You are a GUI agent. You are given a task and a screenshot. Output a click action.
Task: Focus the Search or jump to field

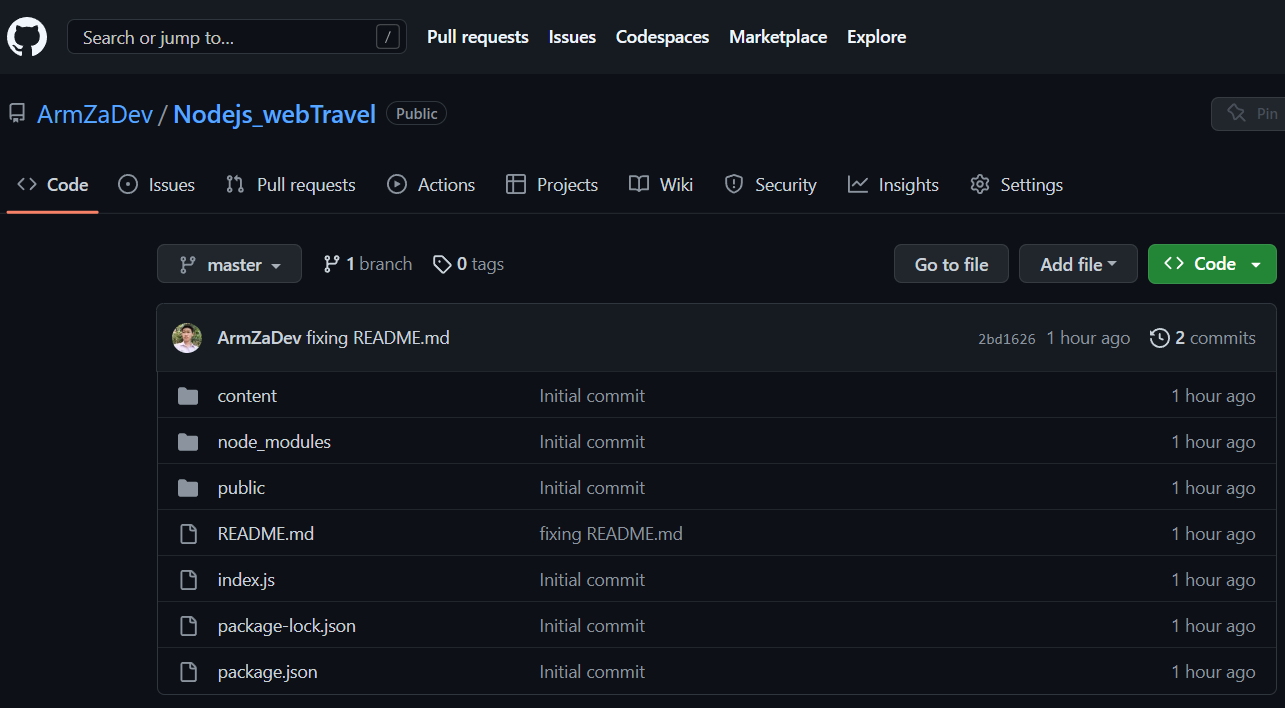(x=237, y=37)
